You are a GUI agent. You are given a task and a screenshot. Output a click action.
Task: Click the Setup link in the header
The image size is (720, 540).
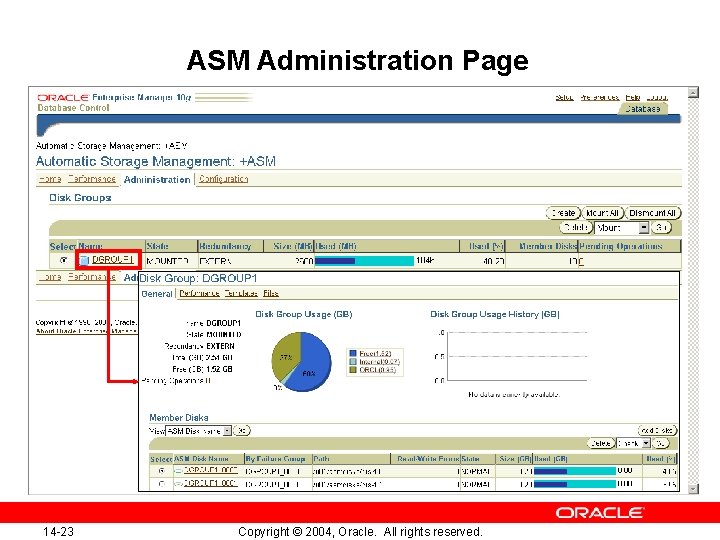(564, 97)
